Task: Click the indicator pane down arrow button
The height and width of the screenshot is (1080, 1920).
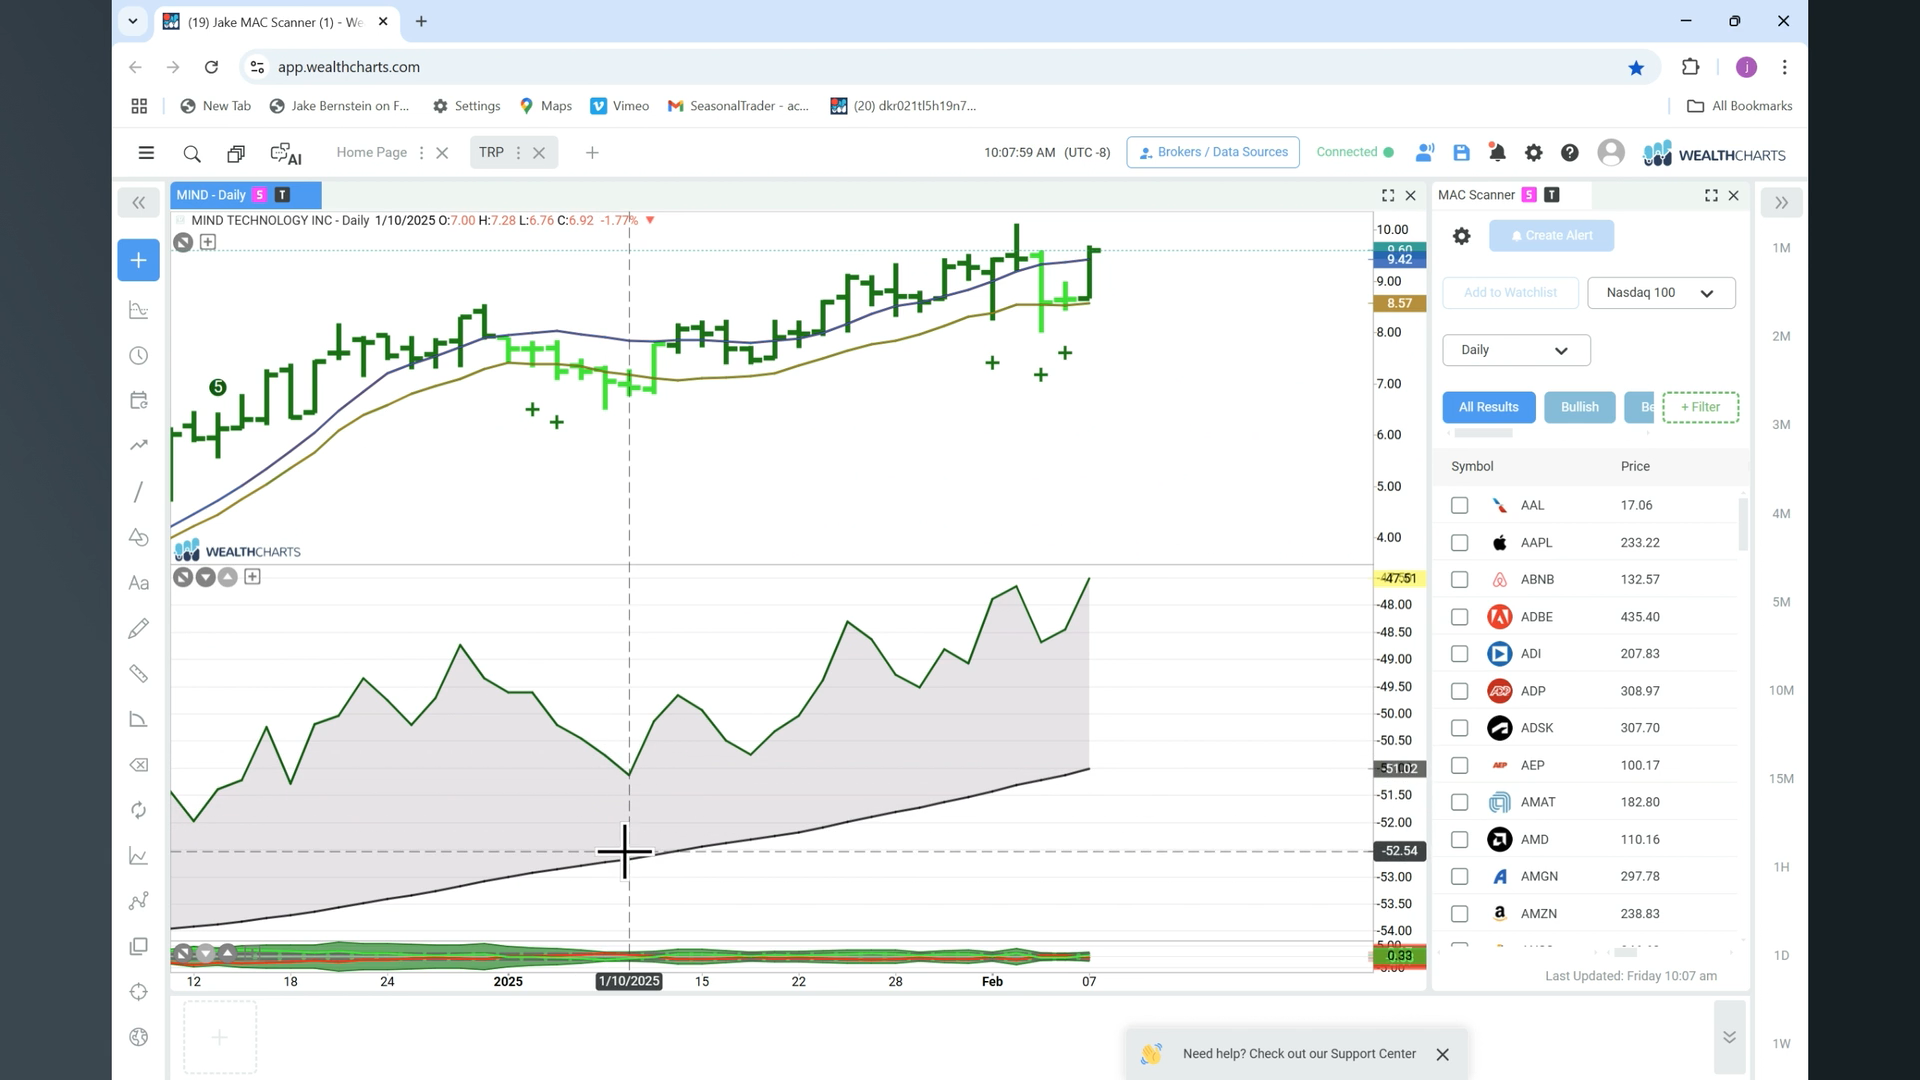Action: (205, 577)
